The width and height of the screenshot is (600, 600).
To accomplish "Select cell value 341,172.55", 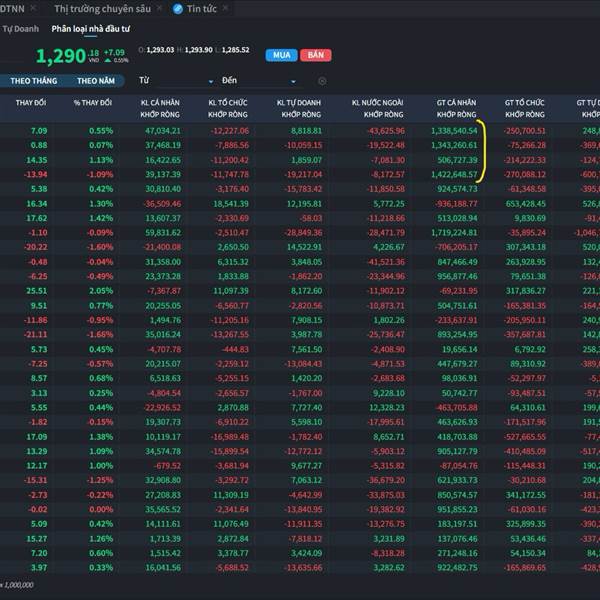I will [x=526, y=495].
